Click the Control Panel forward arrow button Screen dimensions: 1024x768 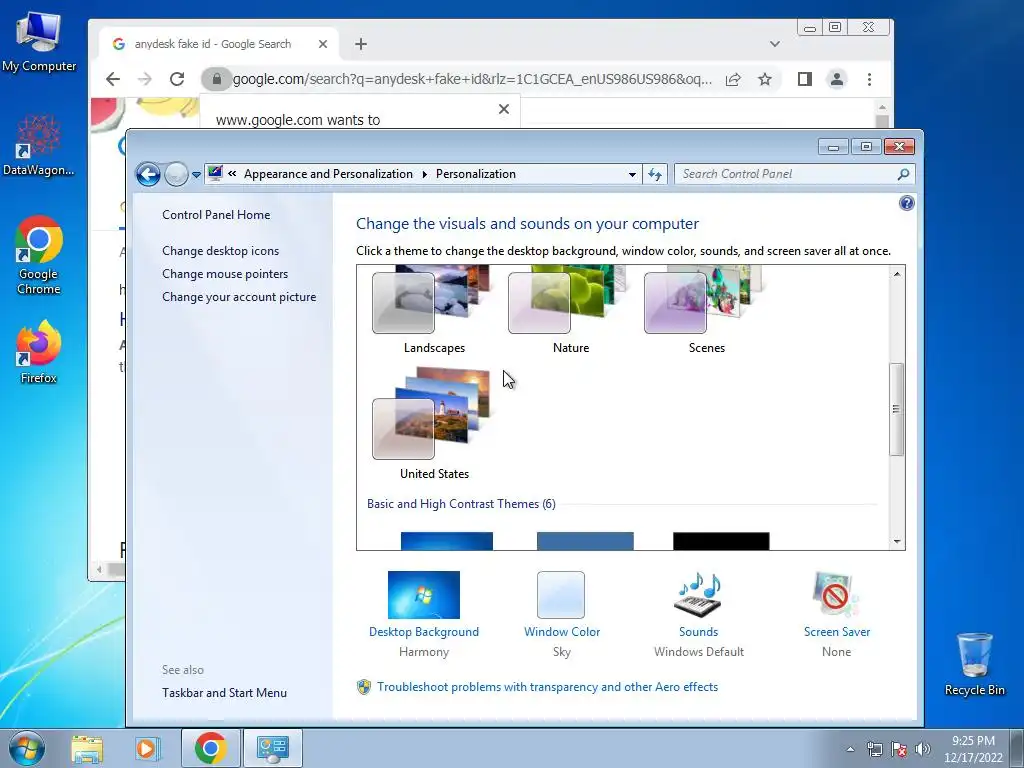176,174
